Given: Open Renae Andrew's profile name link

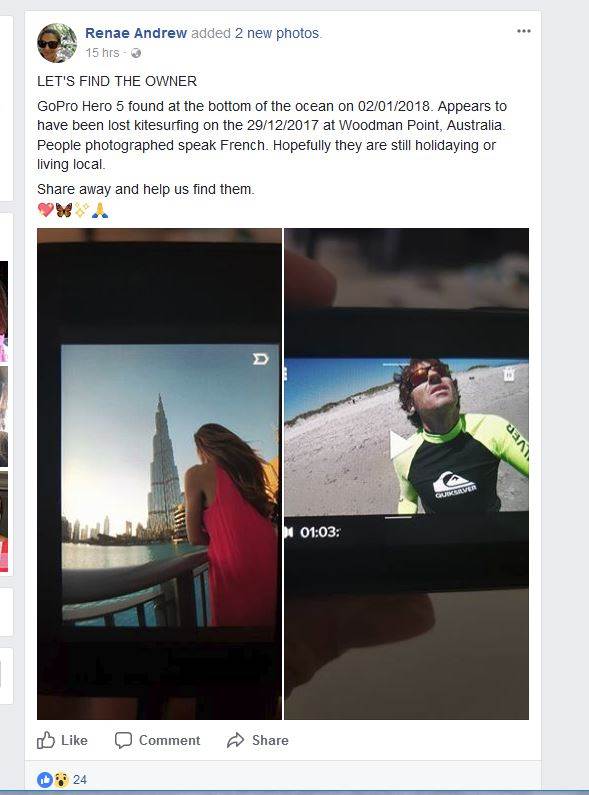Looking at the screenshot, I should (x=136, y=33).
